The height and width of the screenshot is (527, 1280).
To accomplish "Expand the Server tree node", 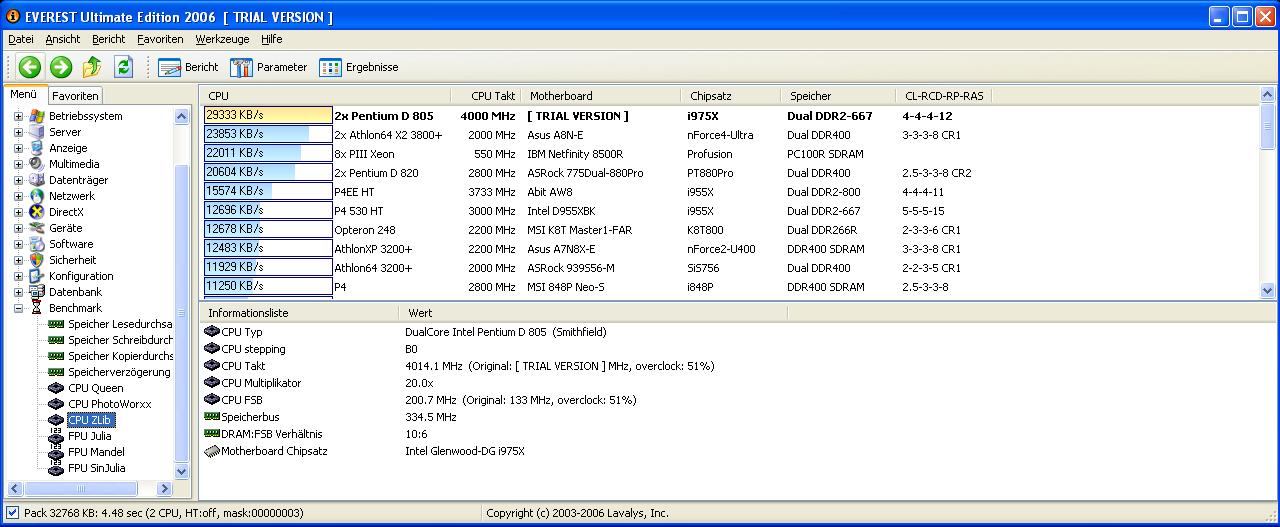I will [x=18, y=132].
